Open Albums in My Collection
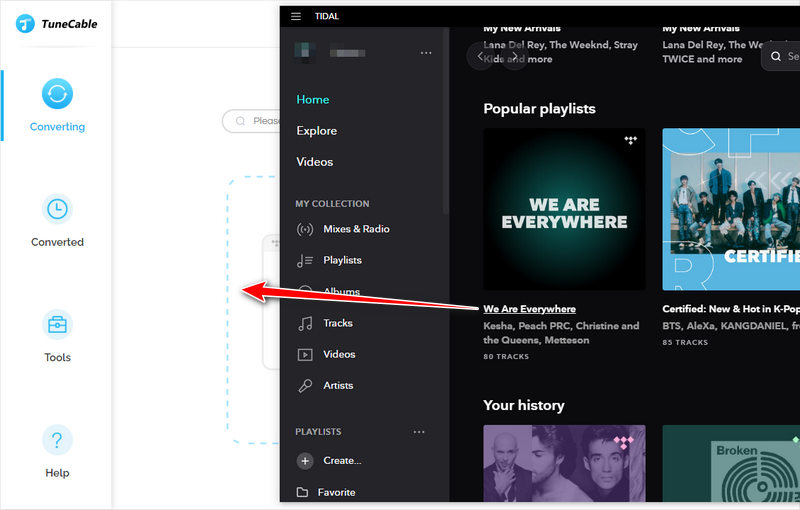Viewport: 800px width, 510px height. [x=342, y=291]
